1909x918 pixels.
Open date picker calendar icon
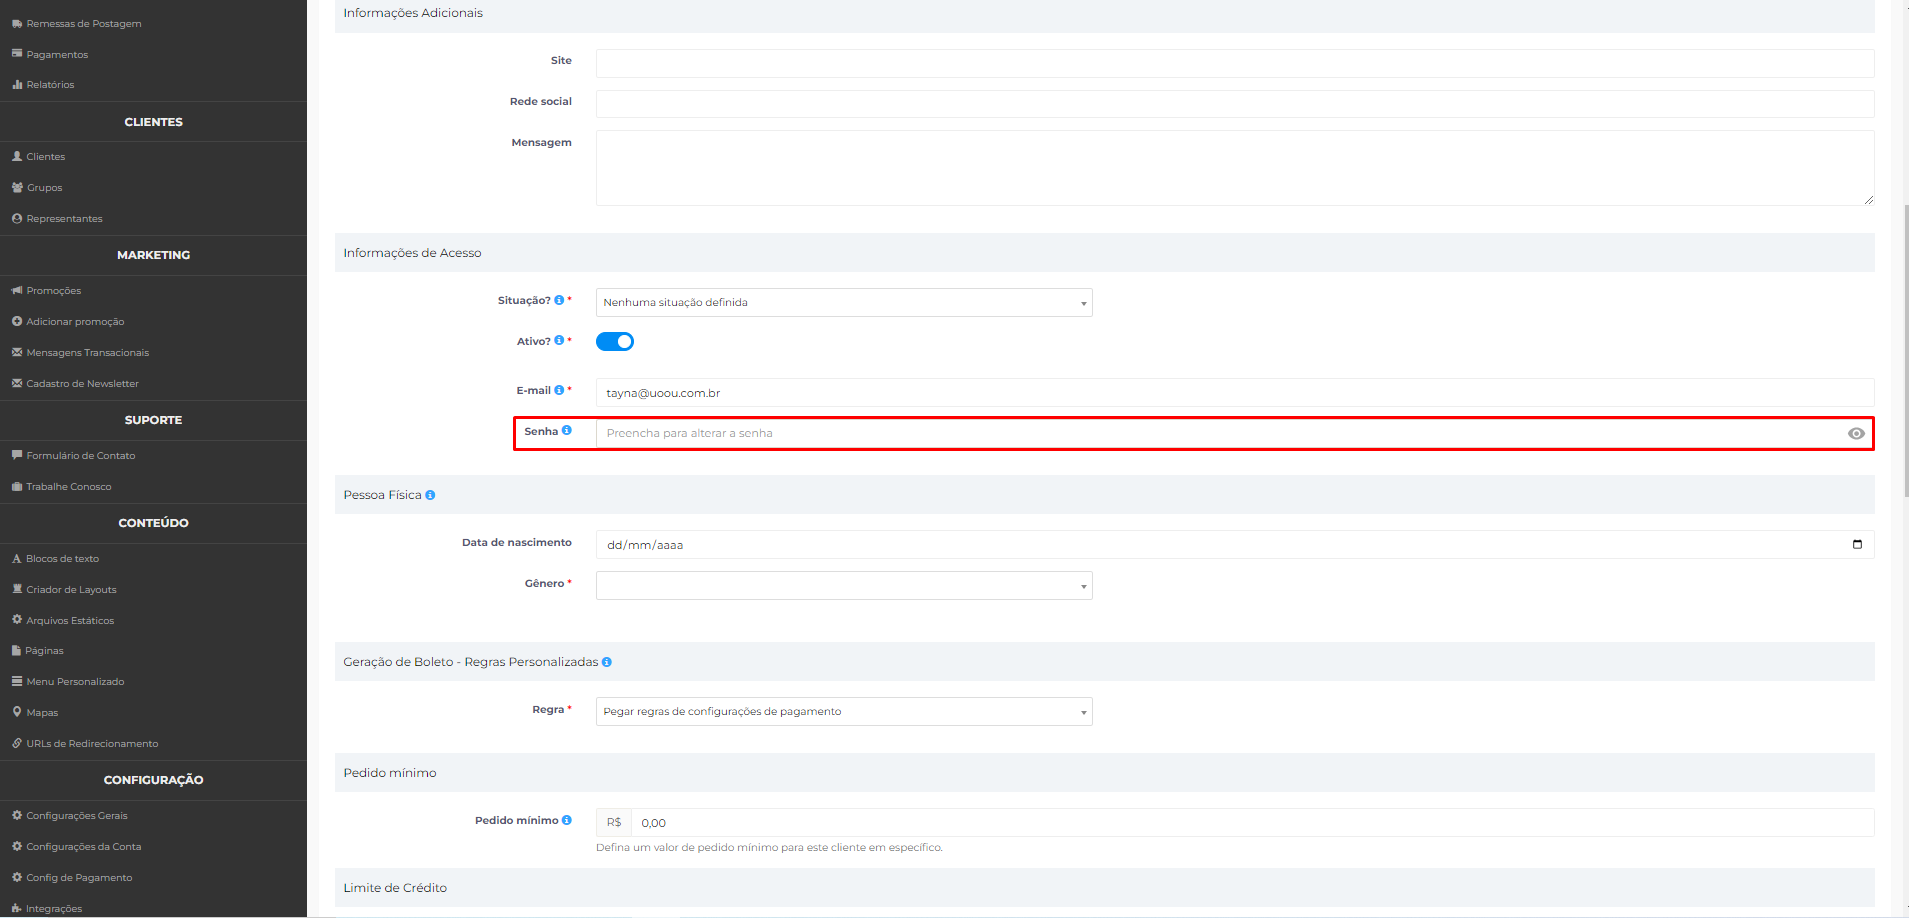[x=1857, y=544]
